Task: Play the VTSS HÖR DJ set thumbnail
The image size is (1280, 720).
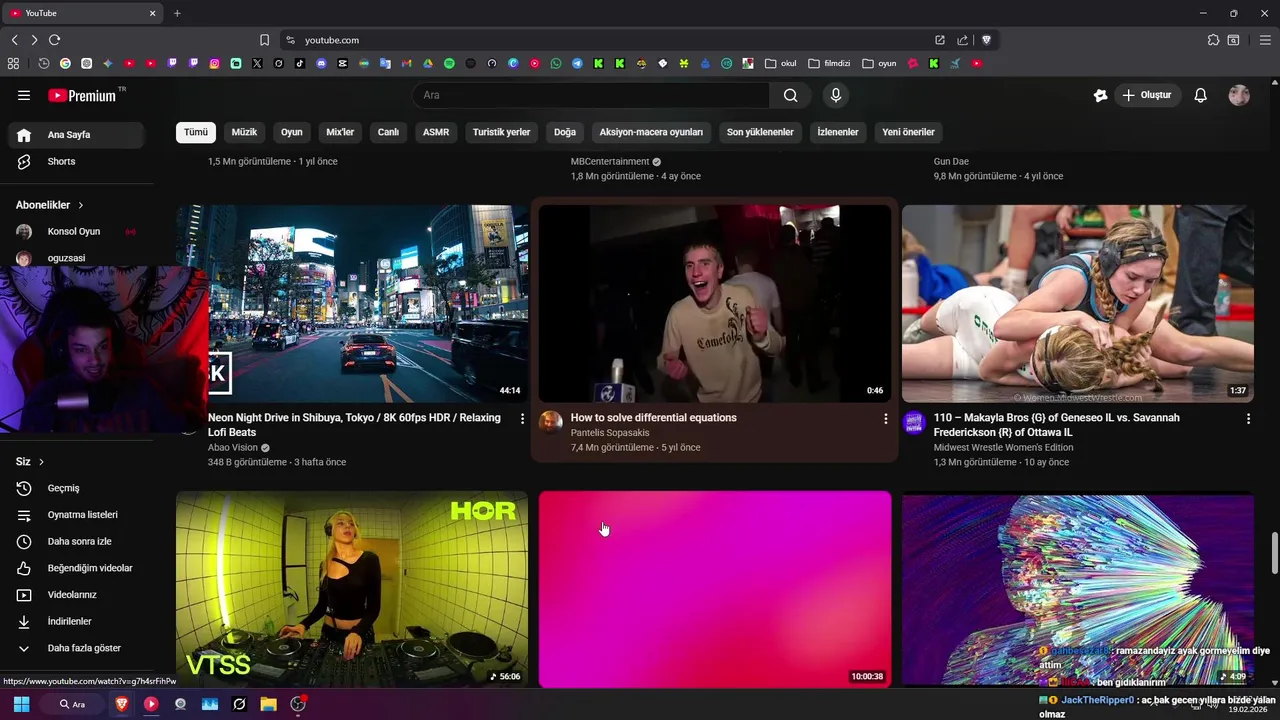Action: pyautogui.click(x=352, y=588)
